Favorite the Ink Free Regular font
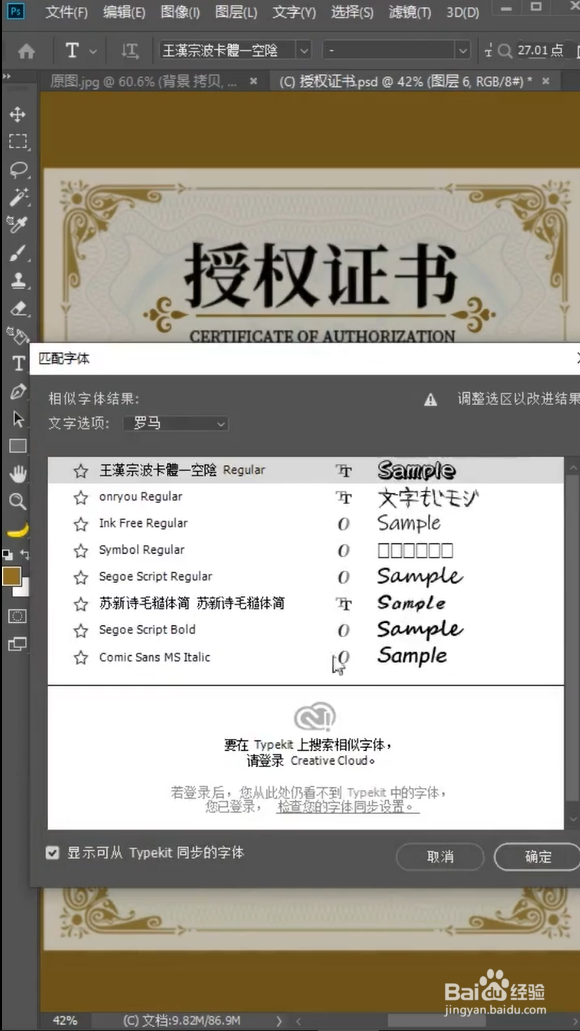The width and height of the screenshot is (580, 1031). (81, 524)
